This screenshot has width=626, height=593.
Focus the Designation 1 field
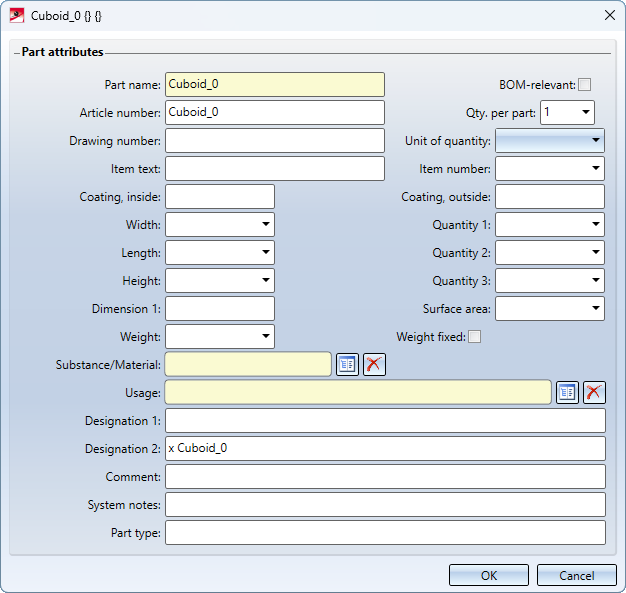(x=385, y=420)
